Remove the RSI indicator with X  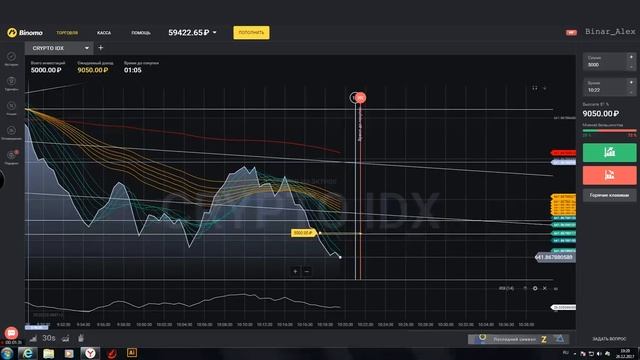(544, 288)
